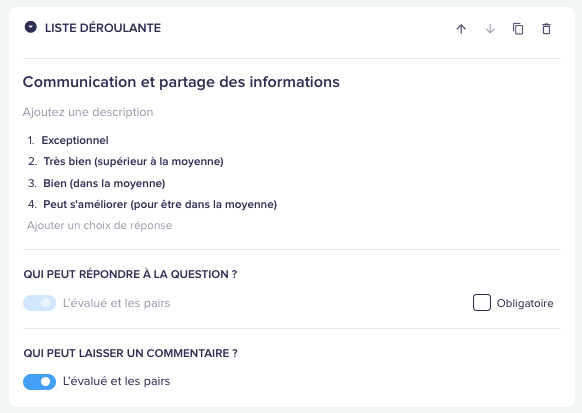Click the greyed L'évalué et les pairs label

(116, 303)
